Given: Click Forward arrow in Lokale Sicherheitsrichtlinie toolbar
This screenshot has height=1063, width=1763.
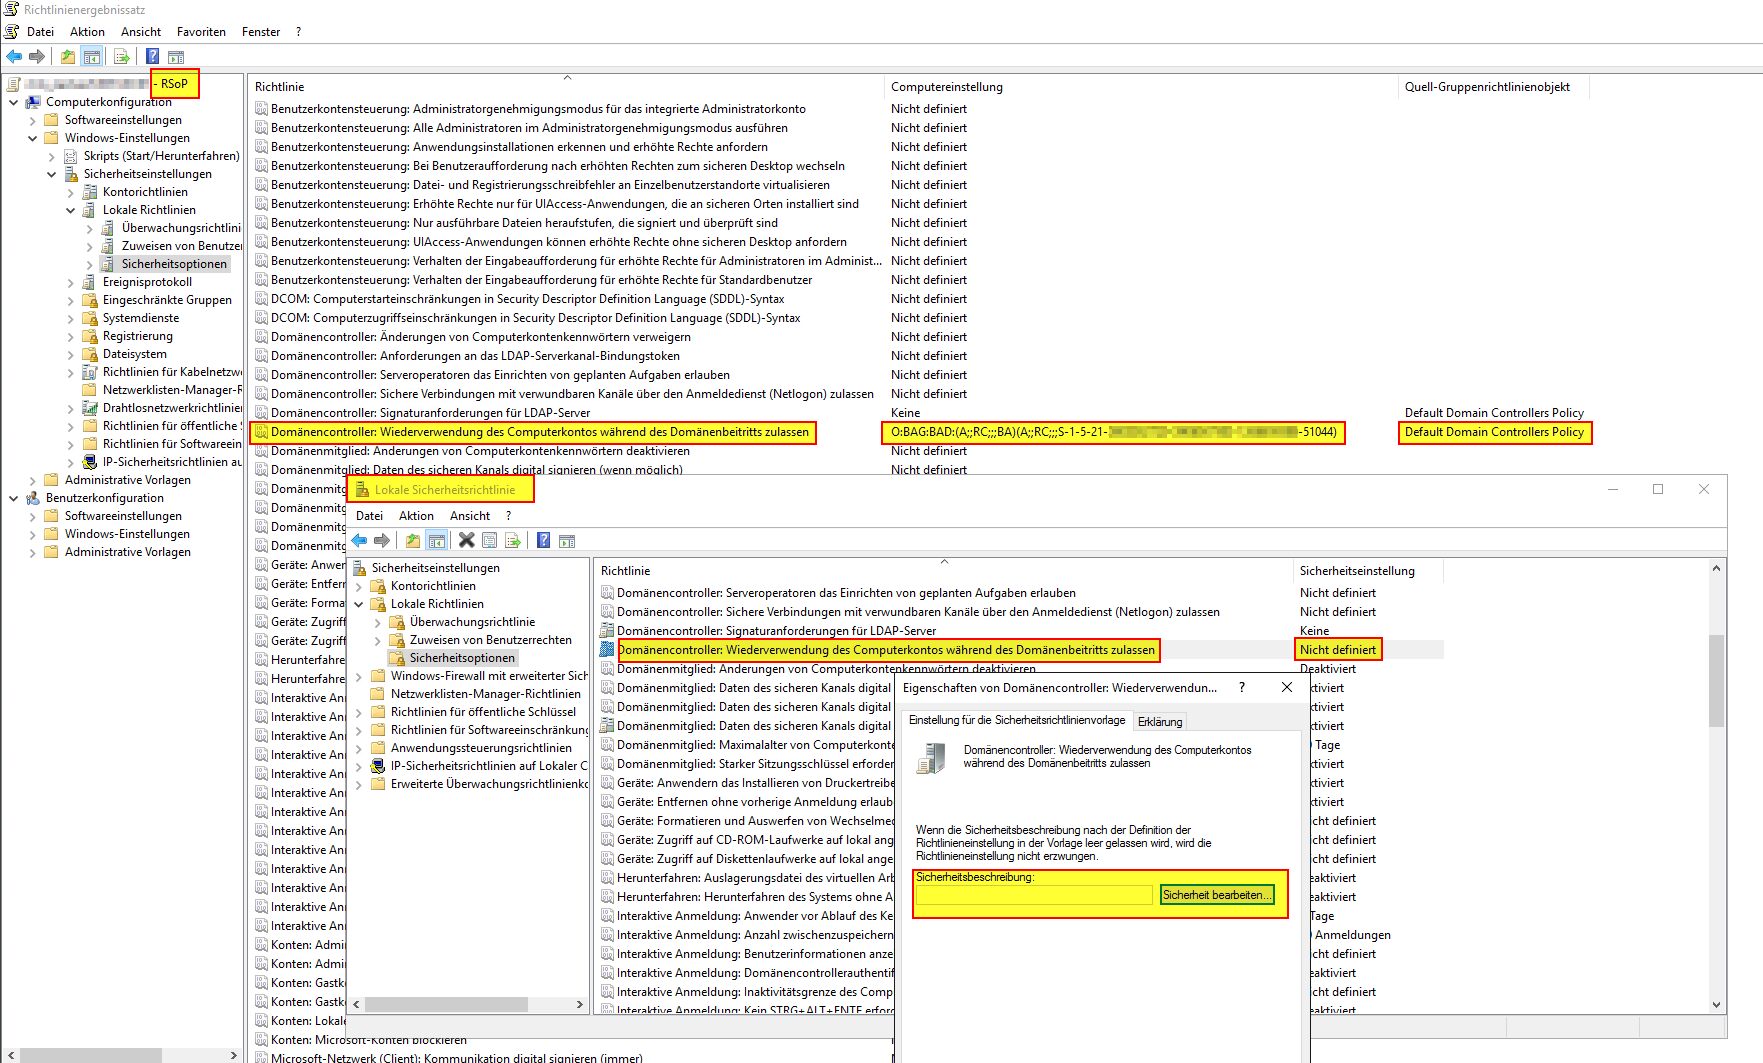Looking at the screenshot, I should (x=382, y=541).
